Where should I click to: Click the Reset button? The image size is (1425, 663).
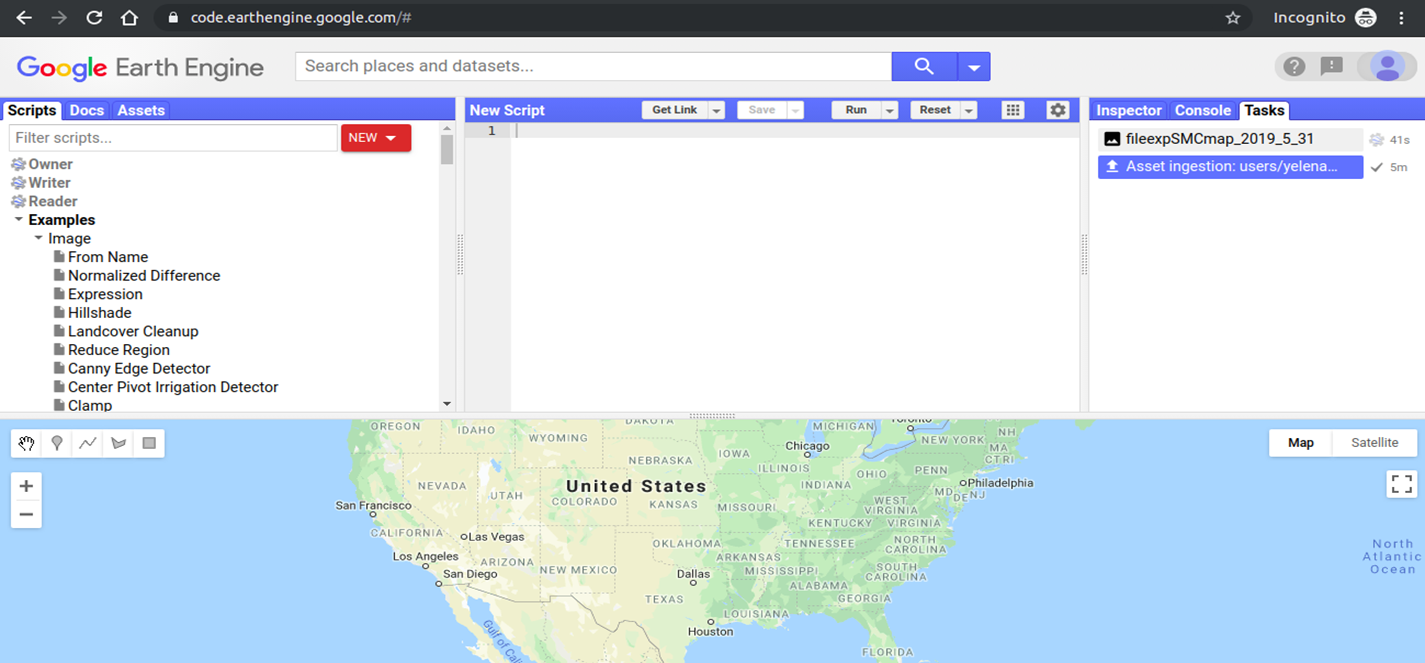click(935, 110)
